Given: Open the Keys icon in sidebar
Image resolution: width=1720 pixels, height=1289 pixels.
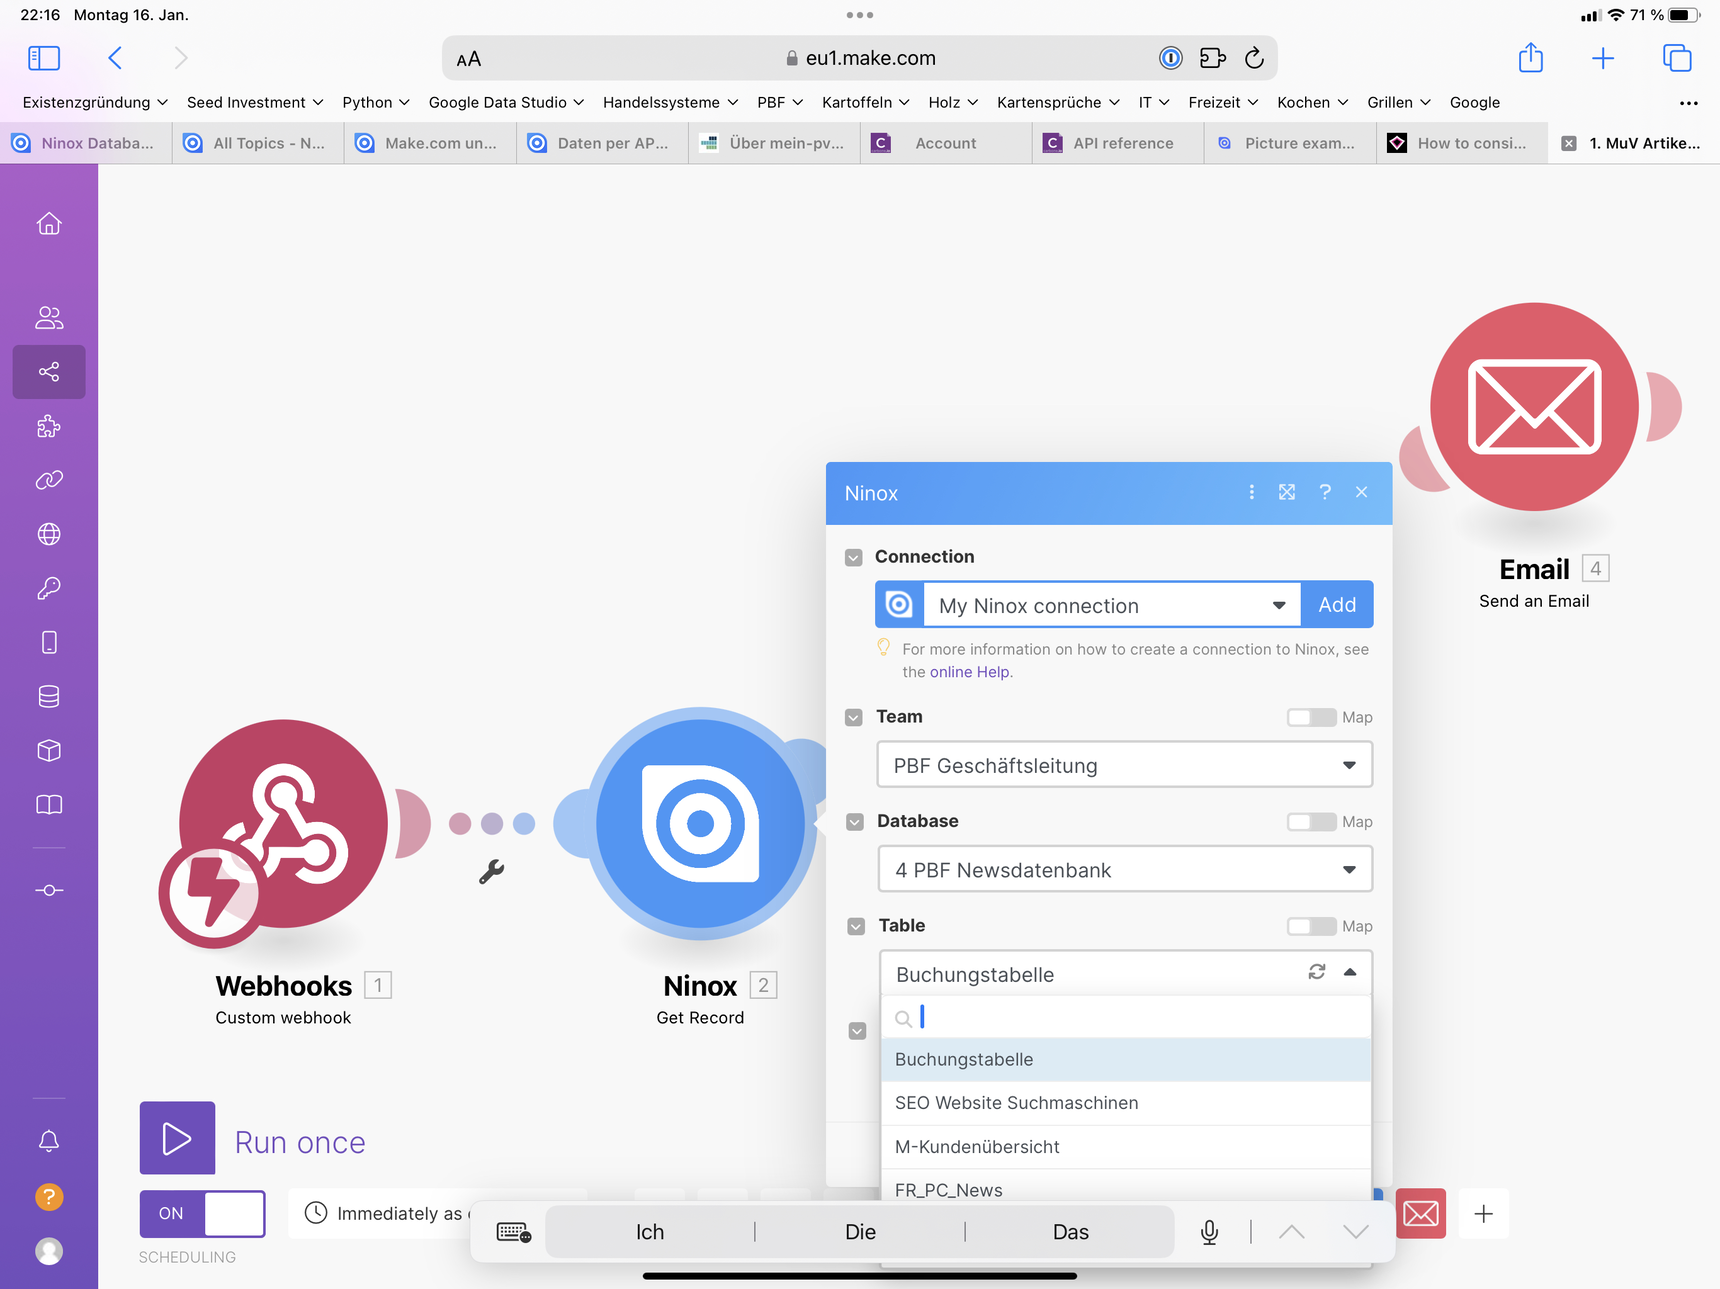Looking at the screenshot, I should click(49, 588).
